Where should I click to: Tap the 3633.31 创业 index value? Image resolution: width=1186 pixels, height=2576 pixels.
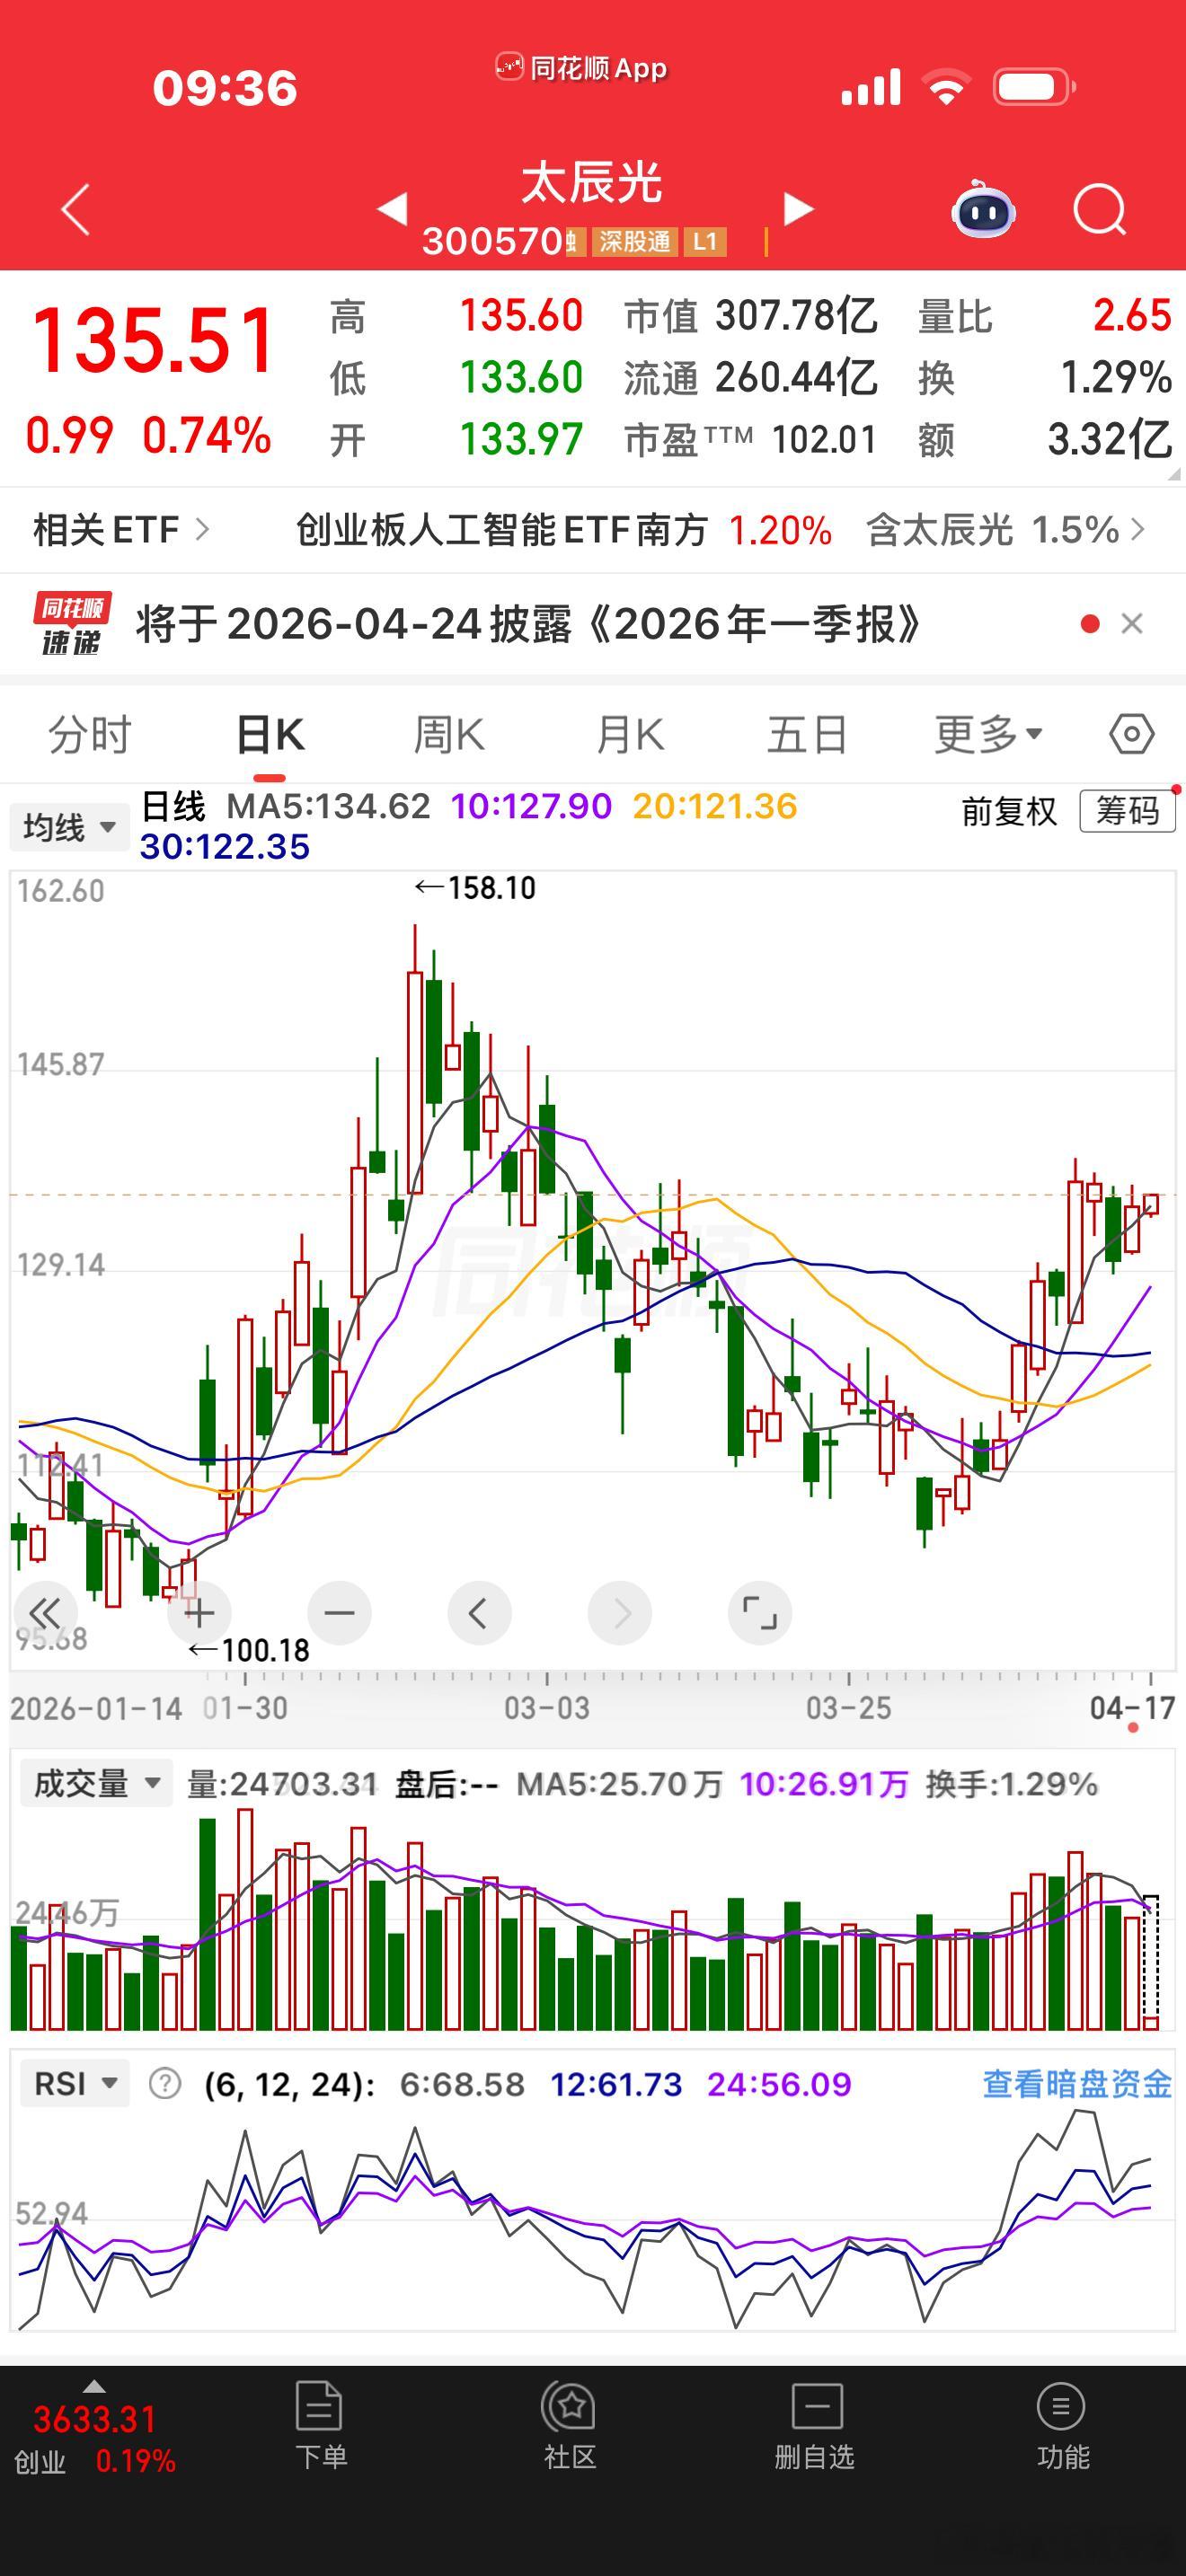(95, 2420)
